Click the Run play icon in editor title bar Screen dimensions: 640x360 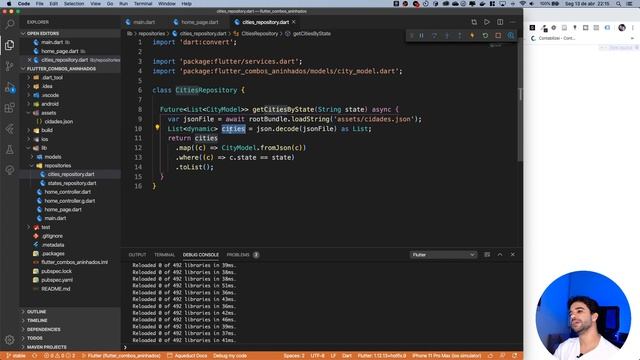click(487, 22)
